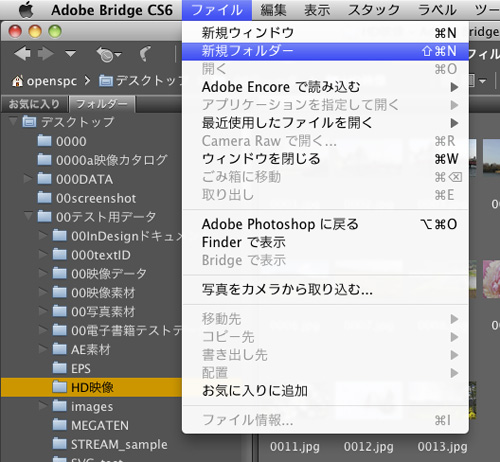The height and width of the screenshot is (462, 500).
Task: Select the MEGATEN folder
Action: click(x=100, y=425)
